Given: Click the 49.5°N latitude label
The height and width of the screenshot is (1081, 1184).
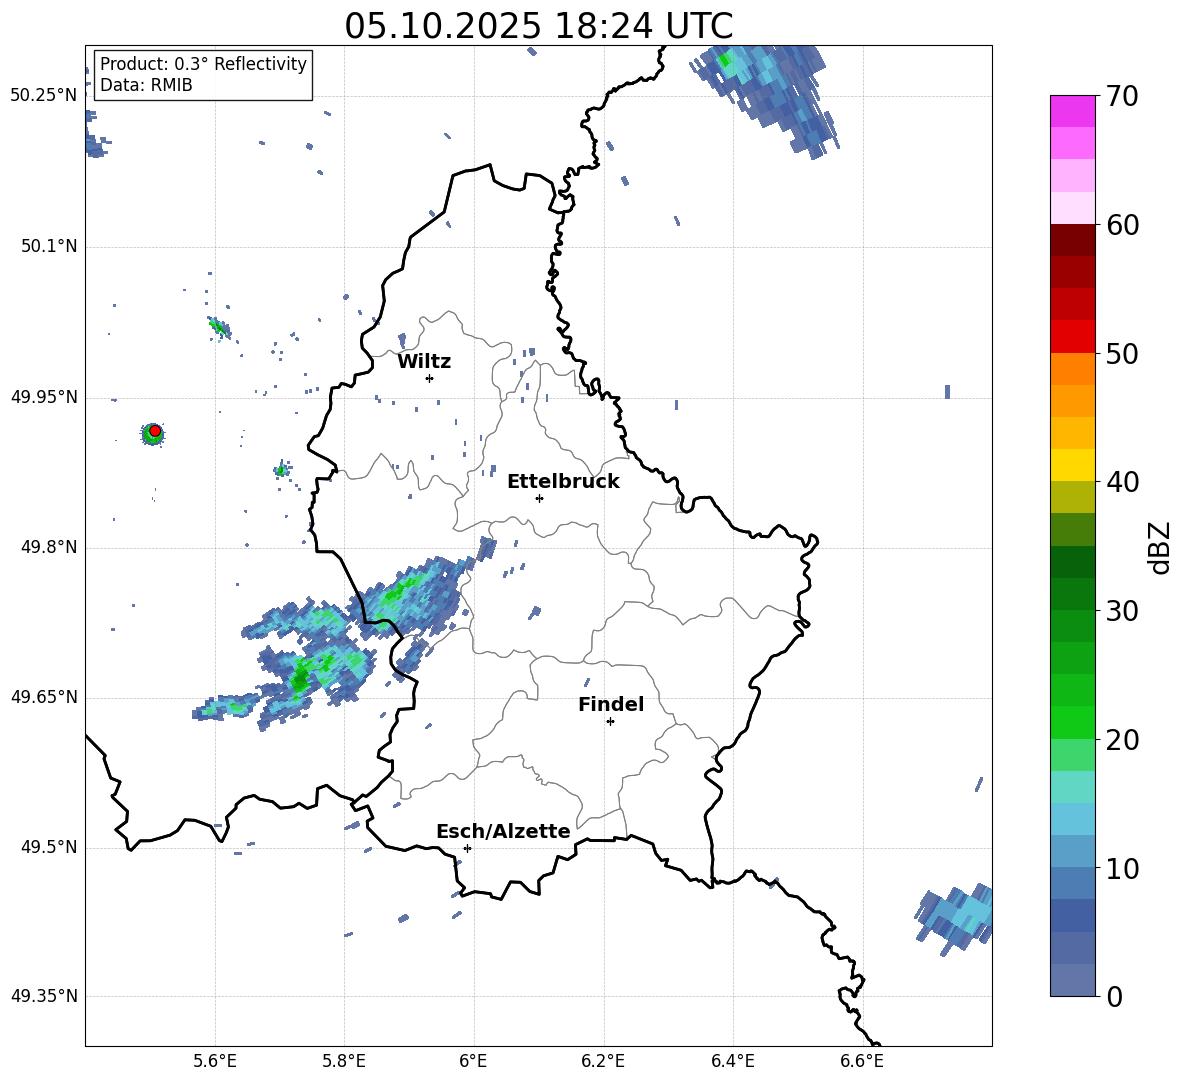Looking at the screenshot, I should [x=49, y=847].
